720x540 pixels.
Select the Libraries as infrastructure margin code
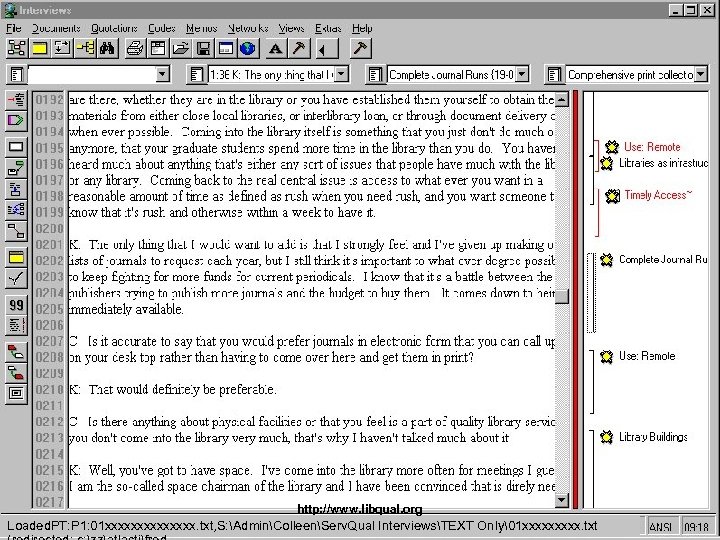pyautogui.click(x=663, y=163)
